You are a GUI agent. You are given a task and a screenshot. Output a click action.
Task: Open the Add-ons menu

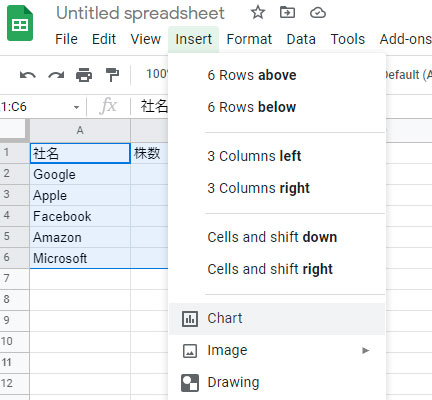(405, 39)
